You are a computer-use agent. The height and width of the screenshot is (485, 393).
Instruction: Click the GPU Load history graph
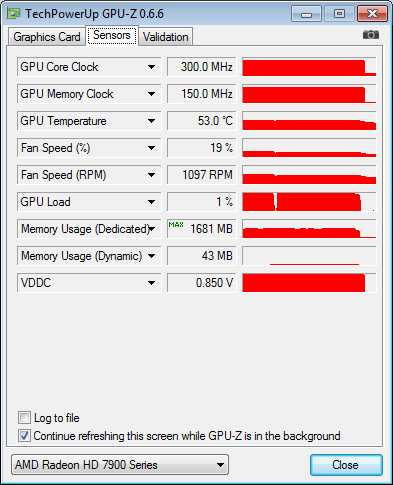[x=309, y=202]
